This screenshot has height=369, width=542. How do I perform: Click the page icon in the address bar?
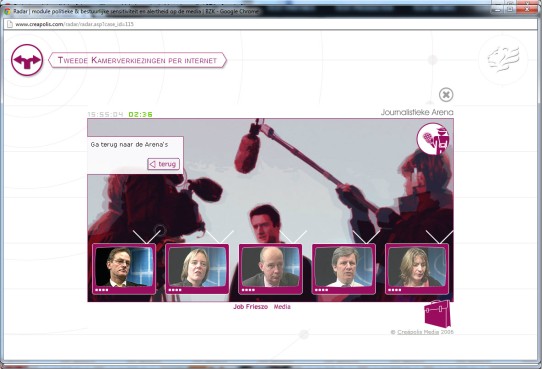click(x=10, y=24)
